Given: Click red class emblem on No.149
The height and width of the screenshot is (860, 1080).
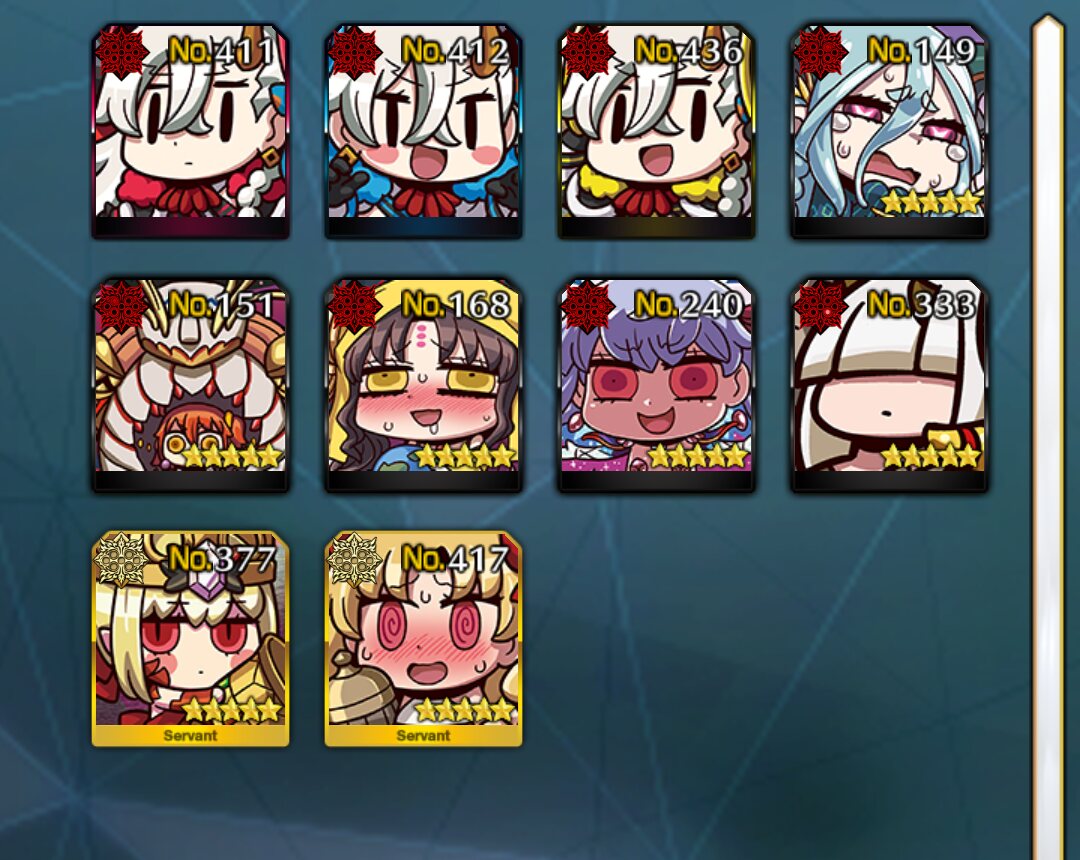Looking at the screenshot, I should coord(820,52).
